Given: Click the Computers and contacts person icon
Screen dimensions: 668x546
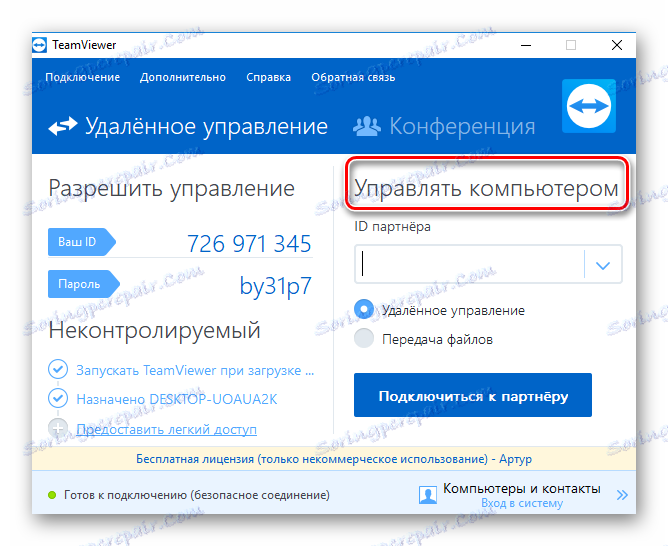Looking at the screenshot, I should pos(428,495).
